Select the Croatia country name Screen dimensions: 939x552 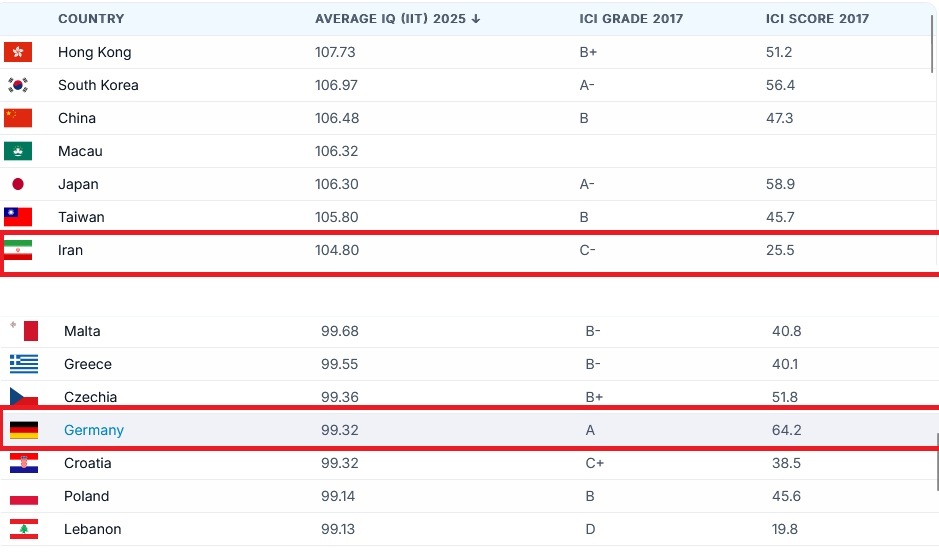coord(87,463)
